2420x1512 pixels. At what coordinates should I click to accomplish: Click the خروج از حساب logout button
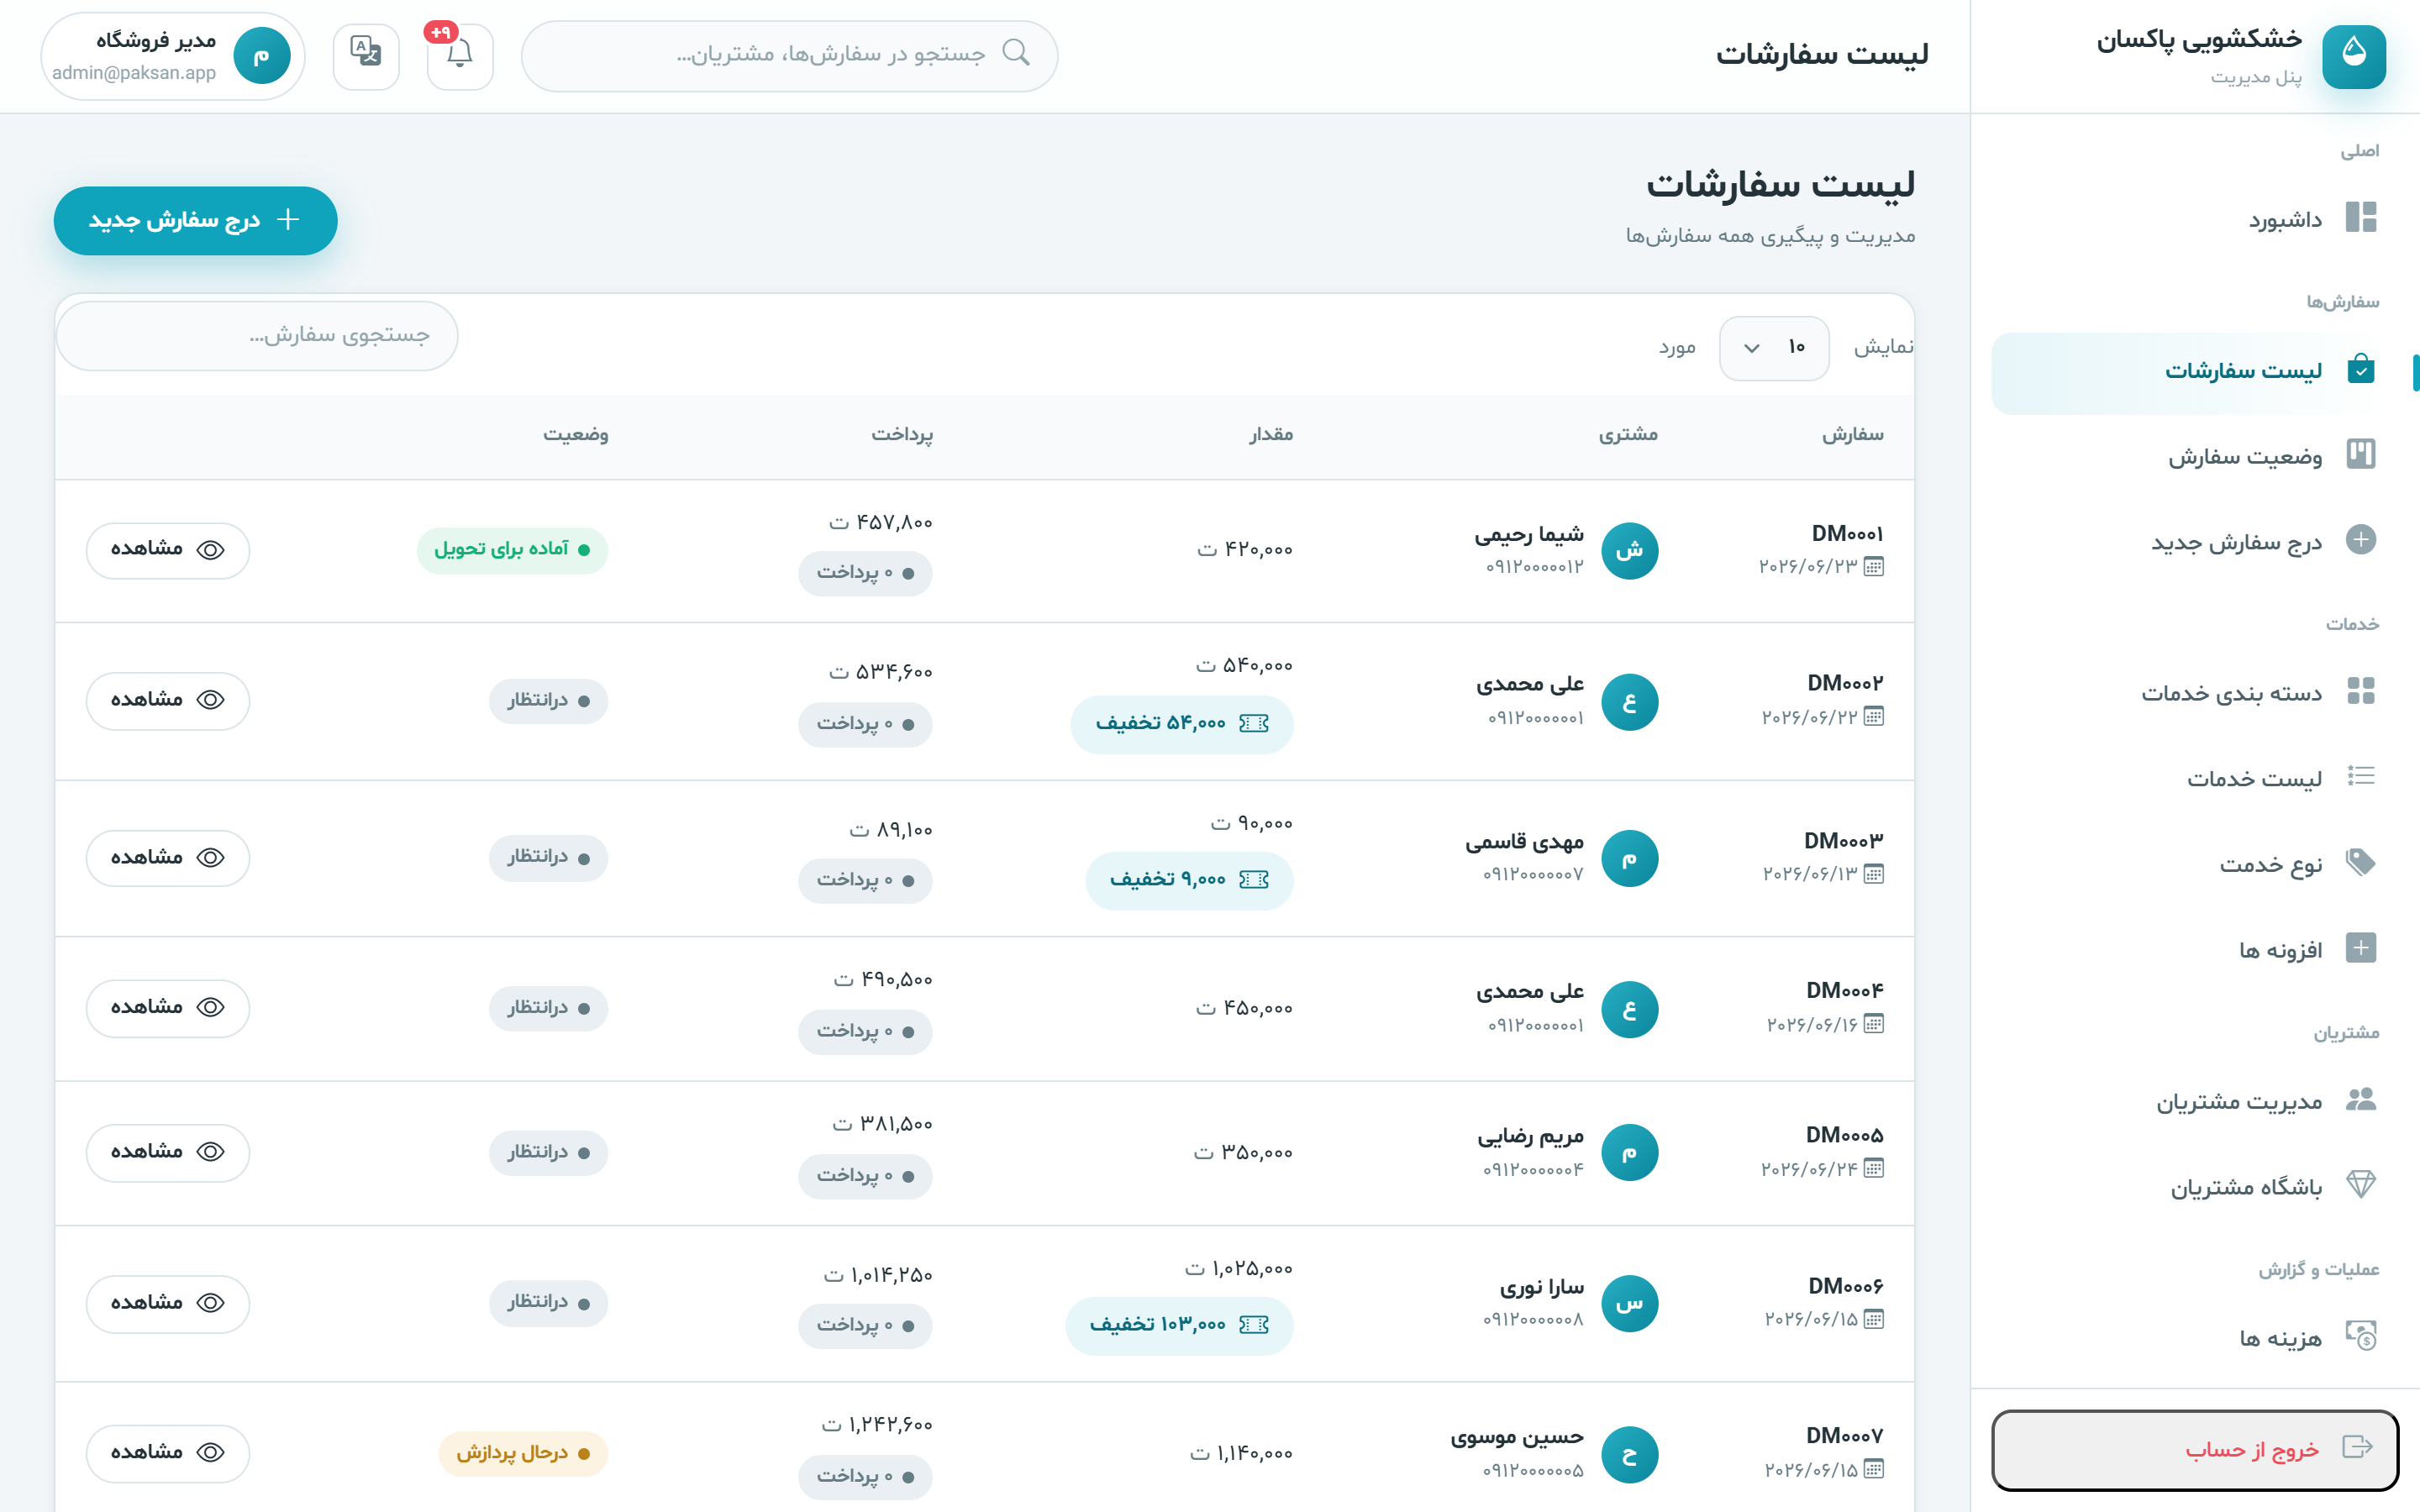tap(2195, 1449)
